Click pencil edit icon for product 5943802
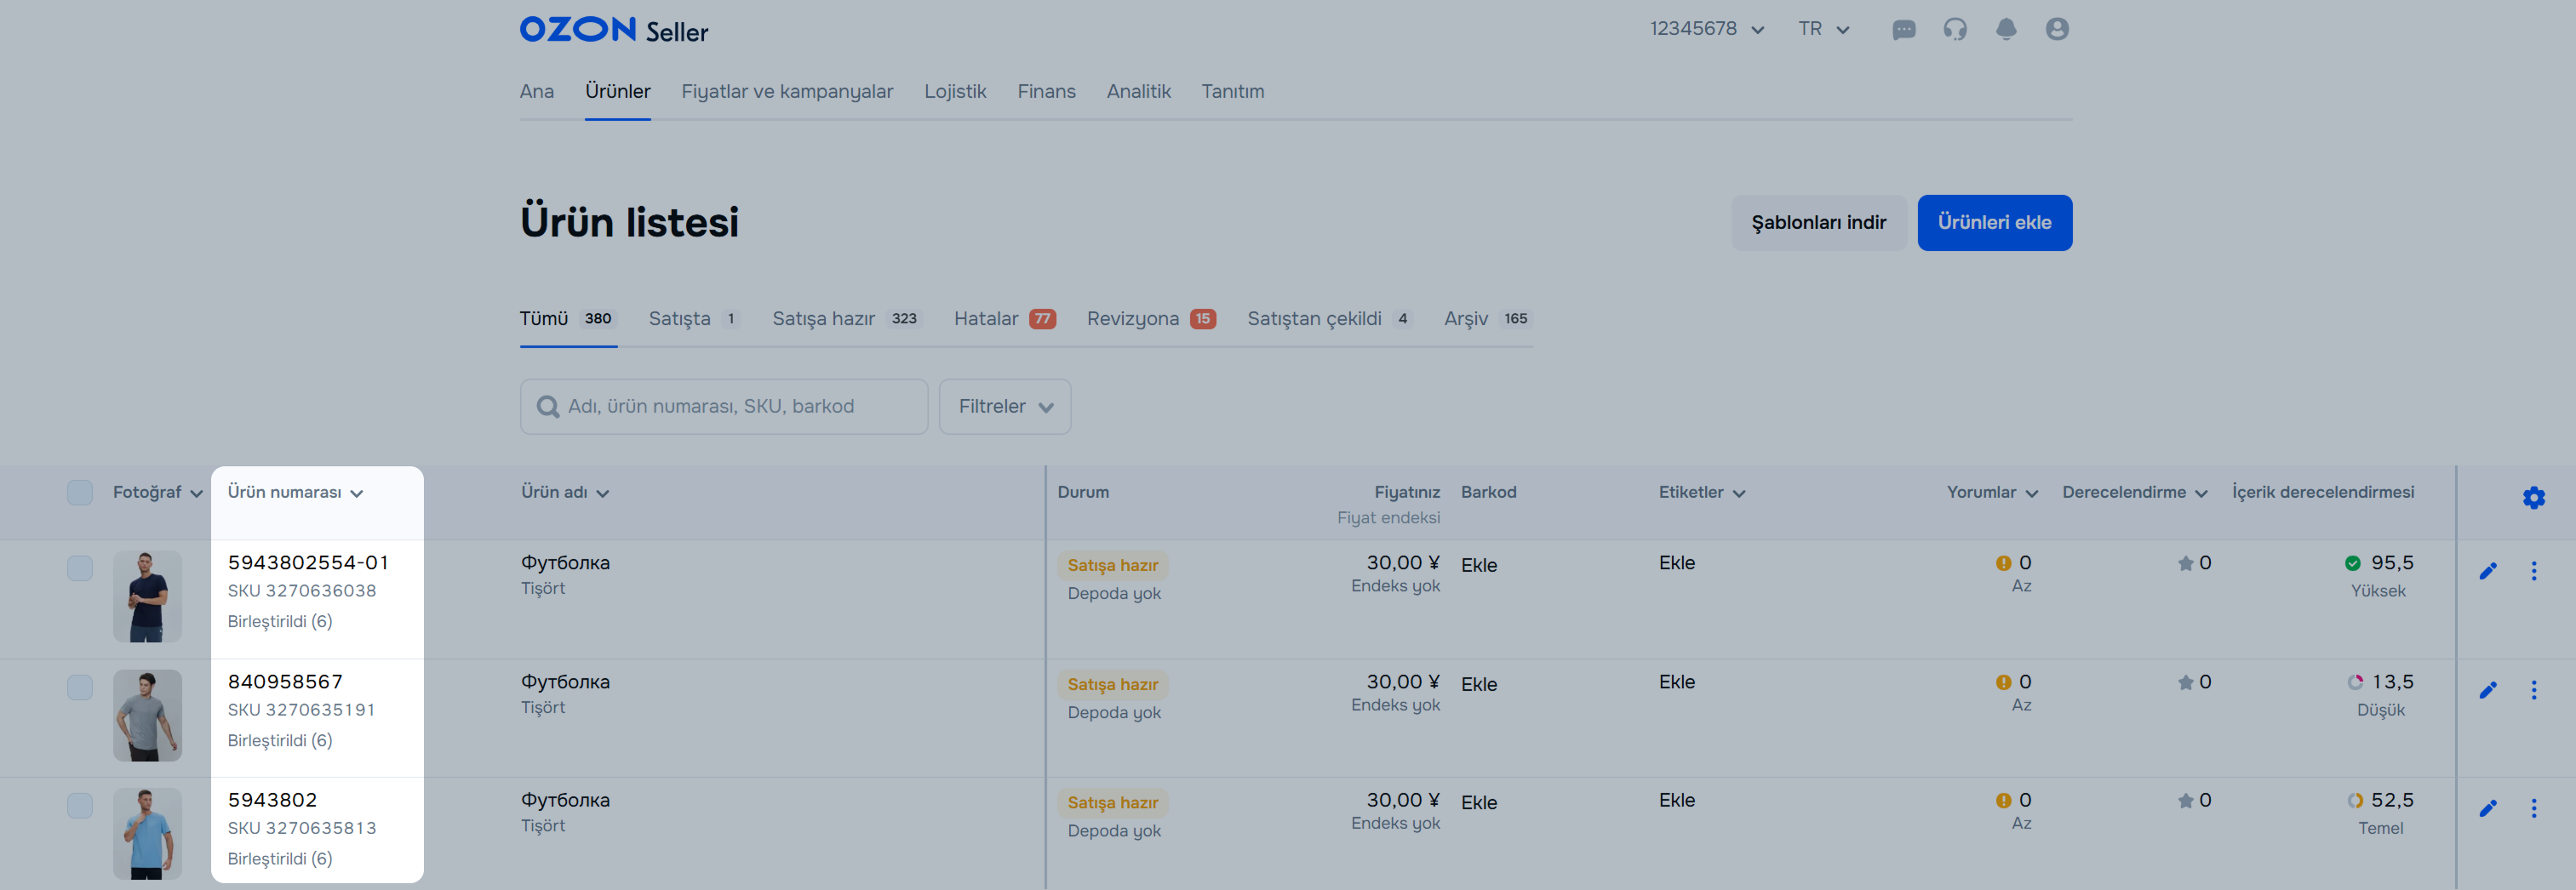 pyautogui.click(x=2488, y=808)
